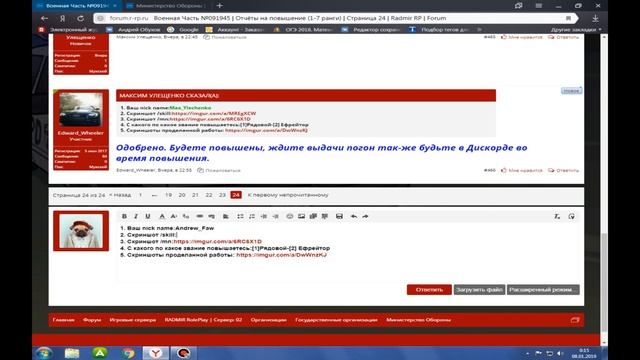Open Edward_Wheeler's car avatar thumbnail
The width and height of the screenshot is (640, 360).
[81, 109]
